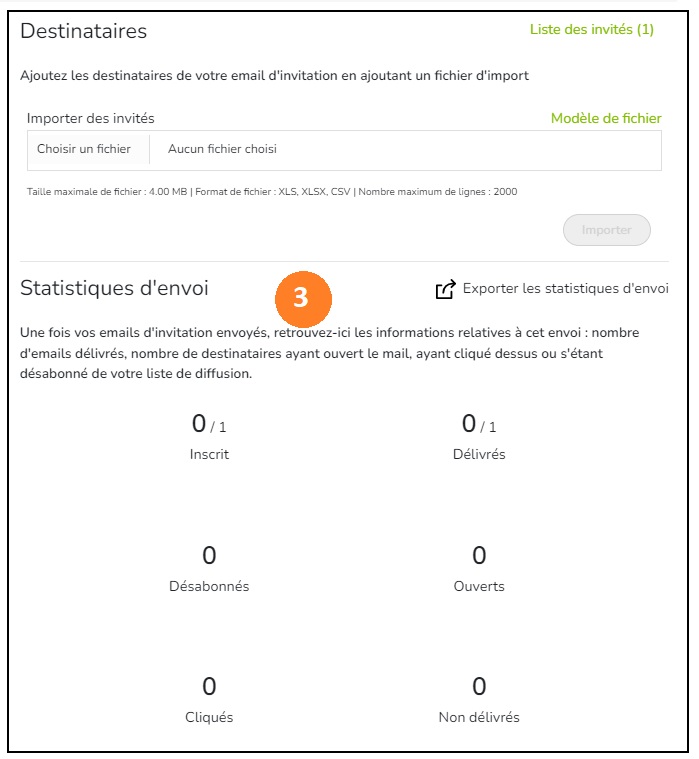Click Exporter les statistiques d'envoi text
Screen dimensions: 699x759
click(565, 288)
